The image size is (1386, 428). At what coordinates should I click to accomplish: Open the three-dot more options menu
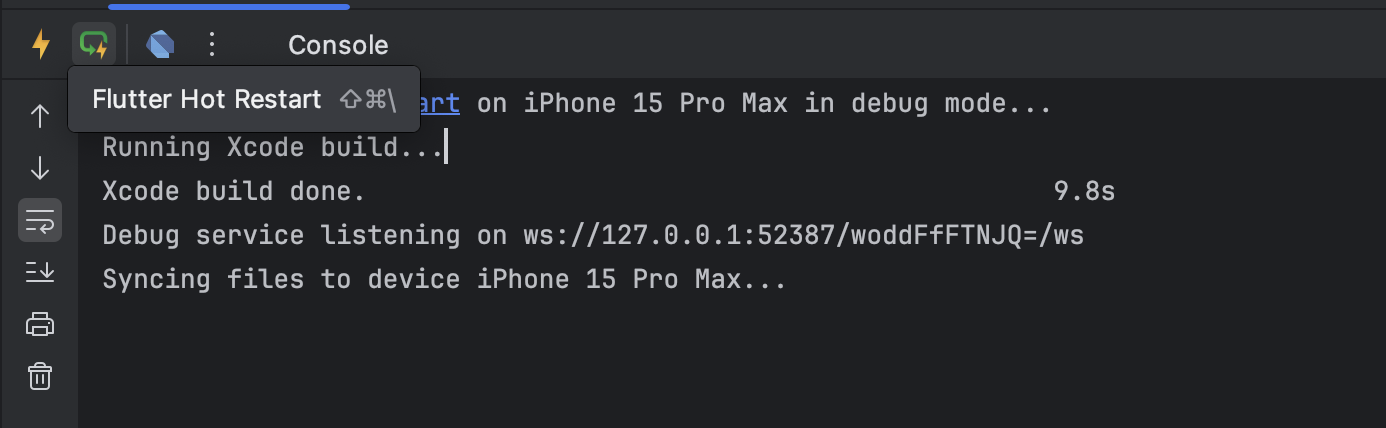[x=211, y=45]
